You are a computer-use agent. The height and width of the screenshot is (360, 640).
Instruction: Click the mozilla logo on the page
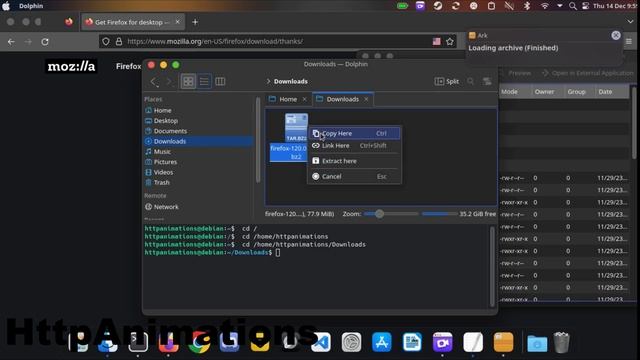[71, 66]
